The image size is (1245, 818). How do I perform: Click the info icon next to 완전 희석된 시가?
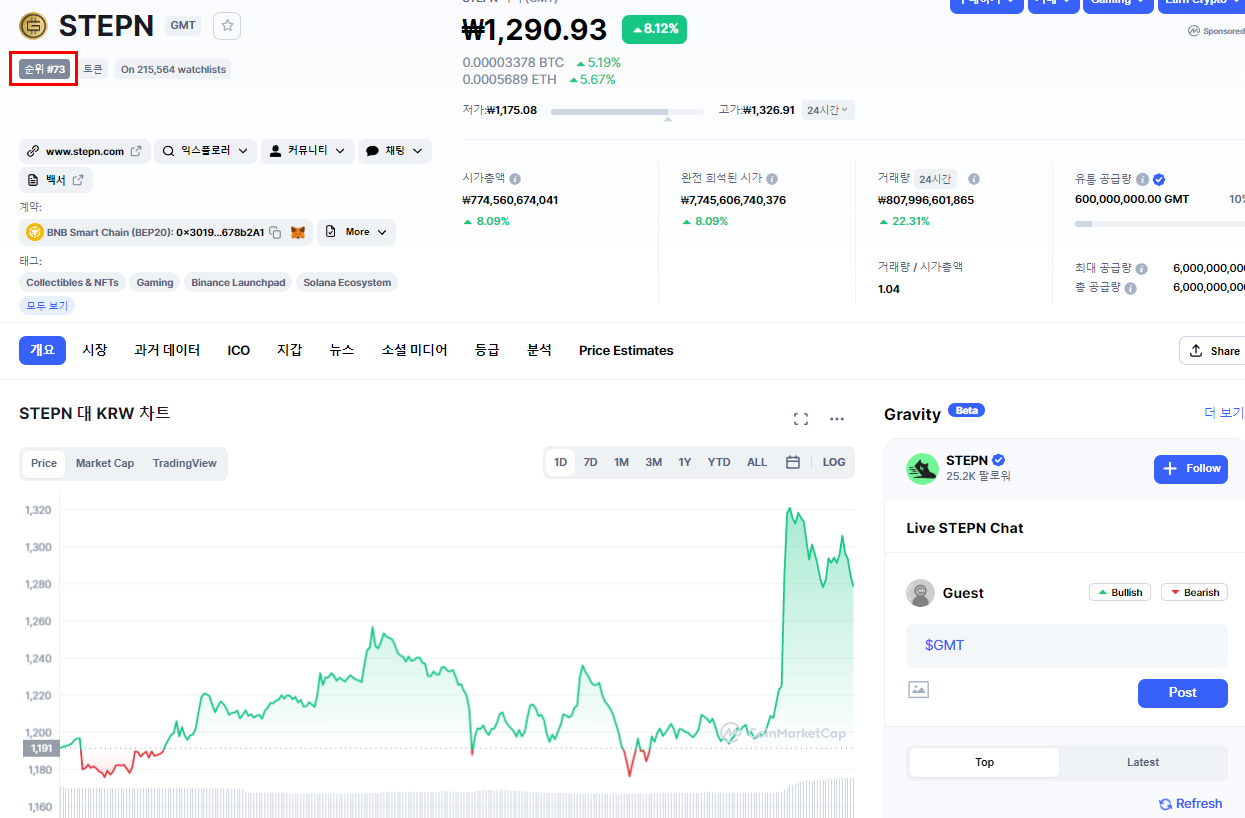pos(771,178)
